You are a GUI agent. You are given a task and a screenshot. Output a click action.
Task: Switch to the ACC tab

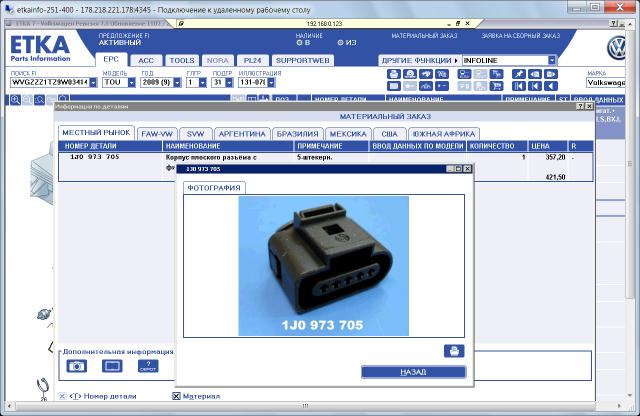146,60
